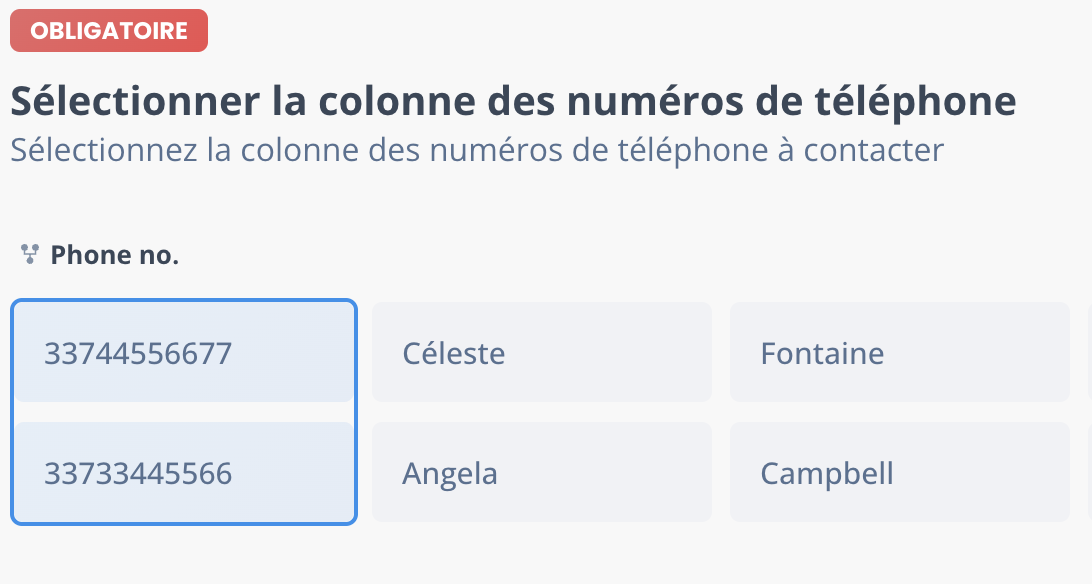Select the cell with number 33733445566
The width and height of the screenshot is (1092, 584).
click(184, 472)
